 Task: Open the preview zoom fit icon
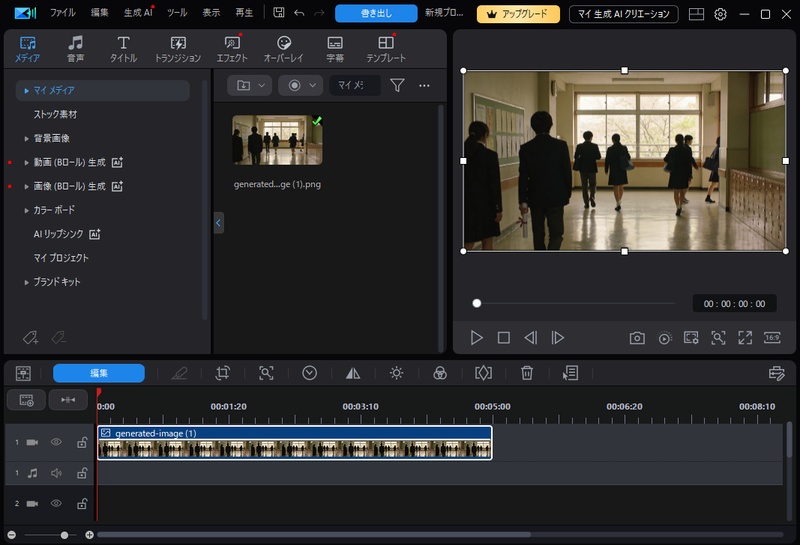tap(718, 338)
